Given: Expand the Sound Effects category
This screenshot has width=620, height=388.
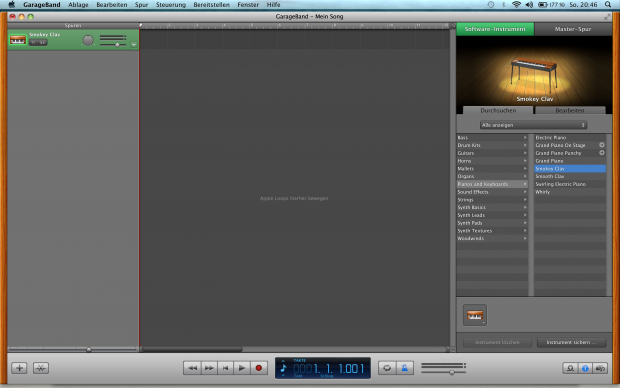Looking at the screenshot, I should 492,192.
